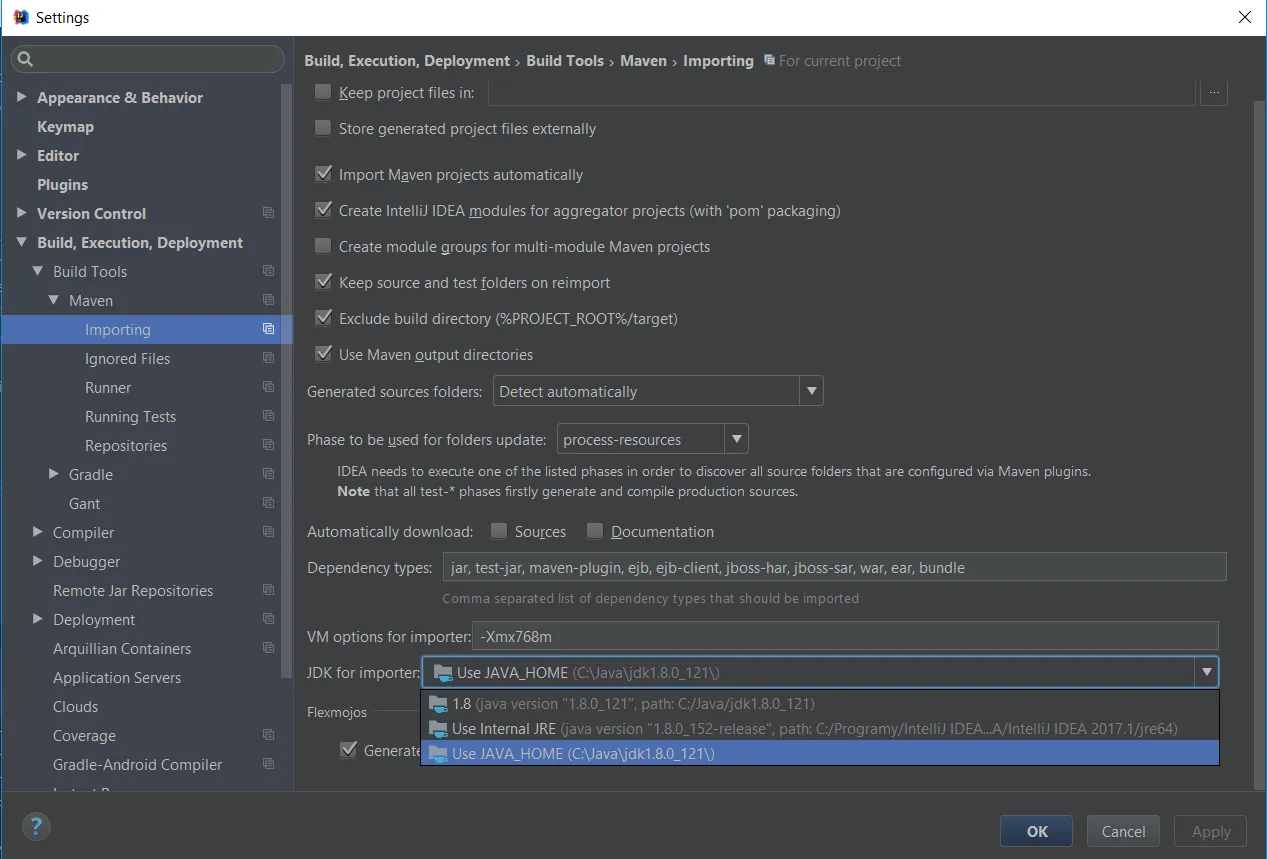Viewport: 1267px width, 859px height.
Task: Toggle Create IntelliJ IDEA modules for aggregator projects
Action: 323,210
